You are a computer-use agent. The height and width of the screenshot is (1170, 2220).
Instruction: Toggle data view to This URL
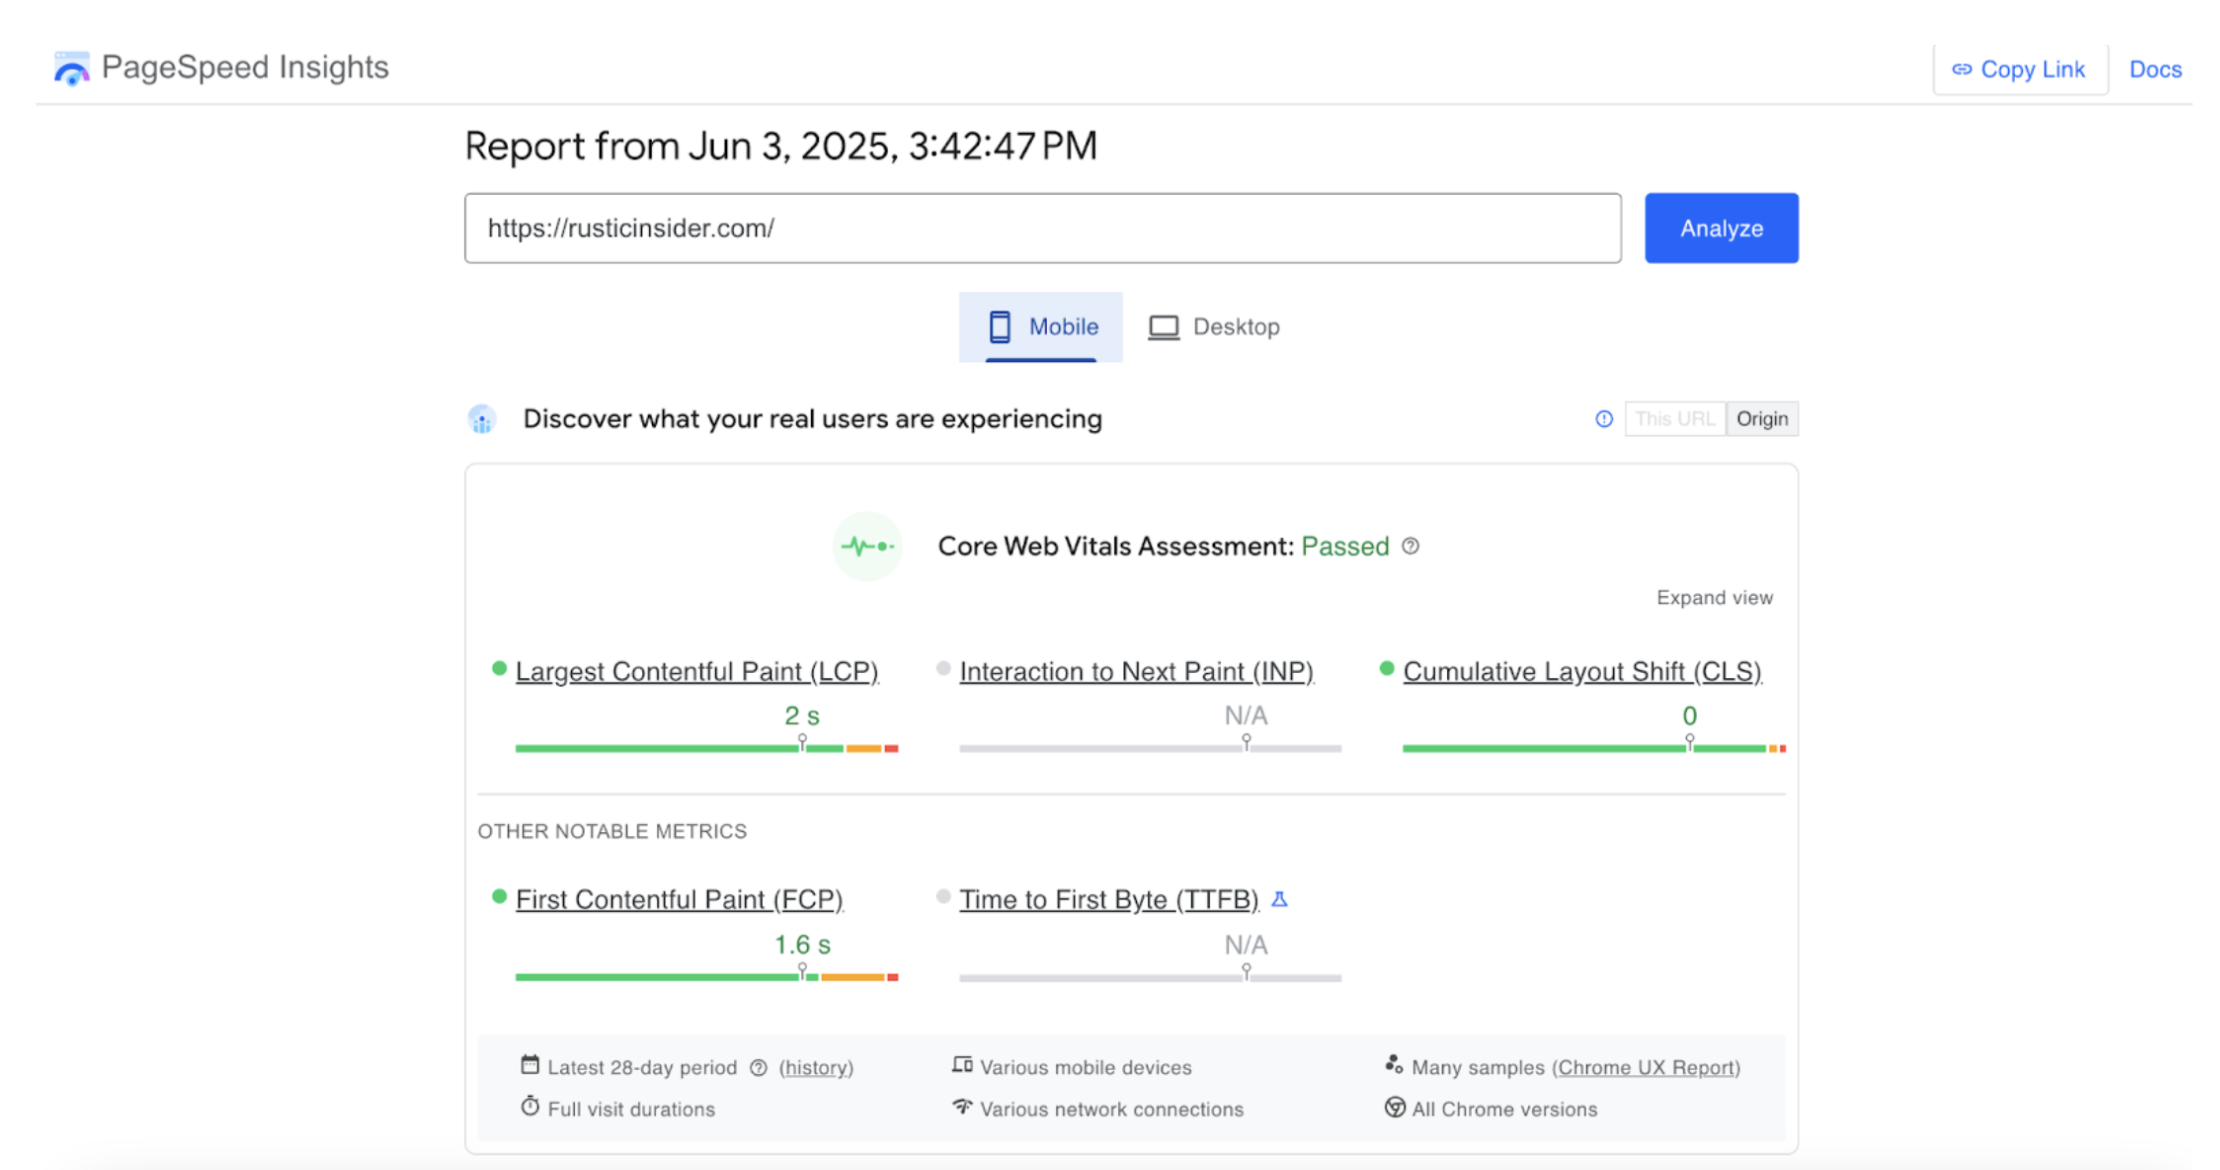pyautogui.click(x=1675, y=419)
